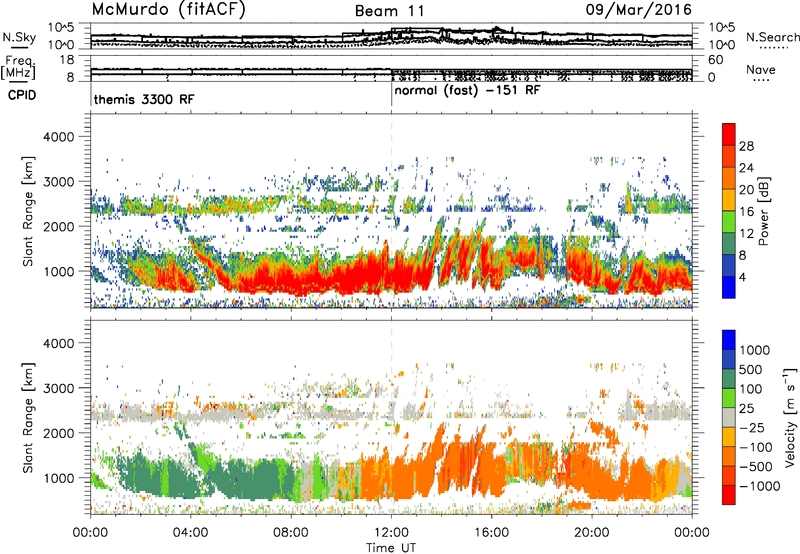Click the 12:00 time tick label
800x554 pixels.
[x=391, y=533]
